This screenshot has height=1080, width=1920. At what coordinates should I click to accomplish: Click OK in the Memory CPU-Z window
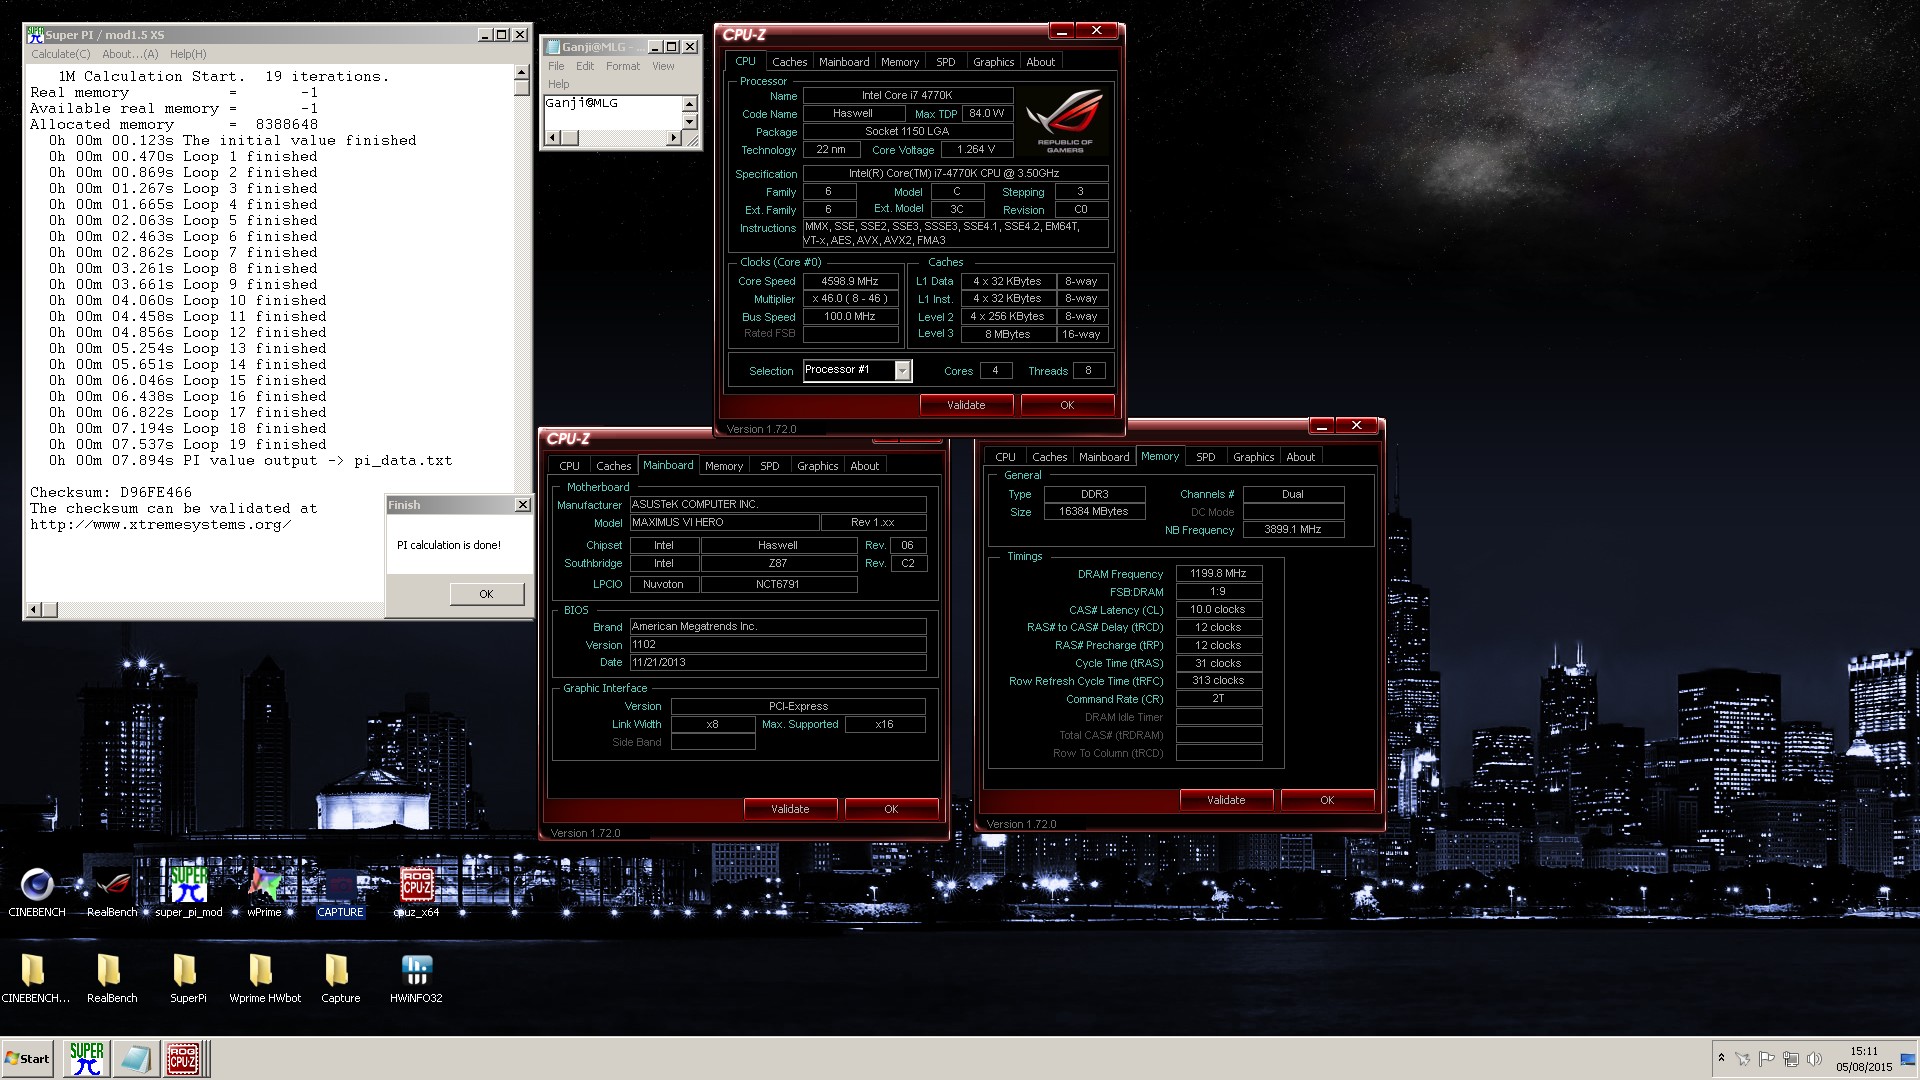1327,800
